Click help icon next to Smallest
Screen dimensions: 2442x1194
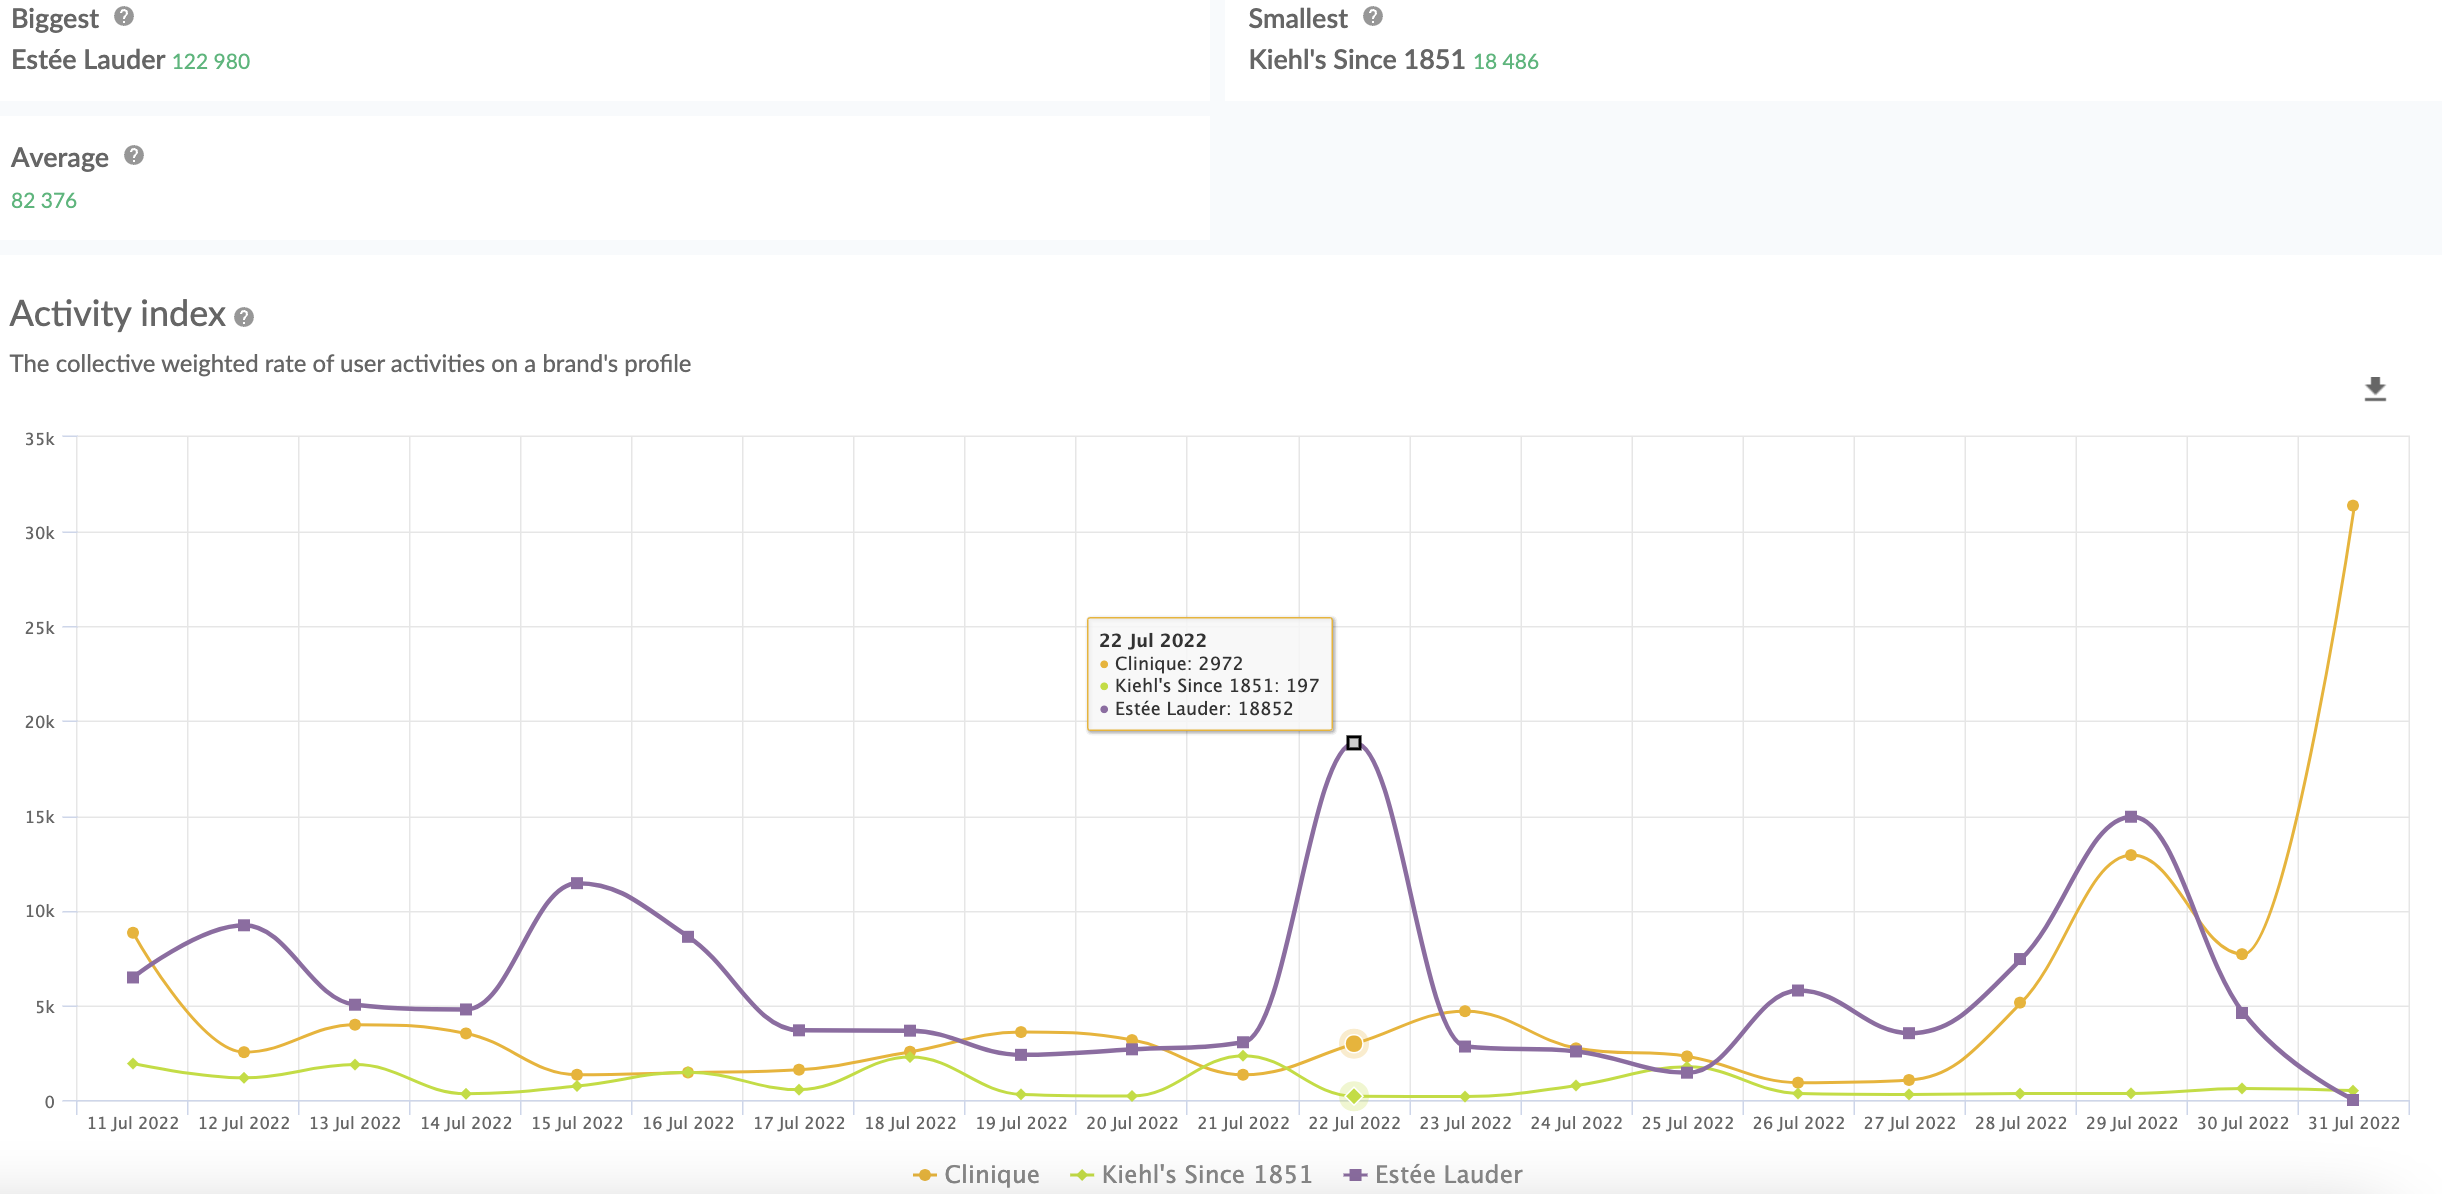click(x=1373, y=16)
